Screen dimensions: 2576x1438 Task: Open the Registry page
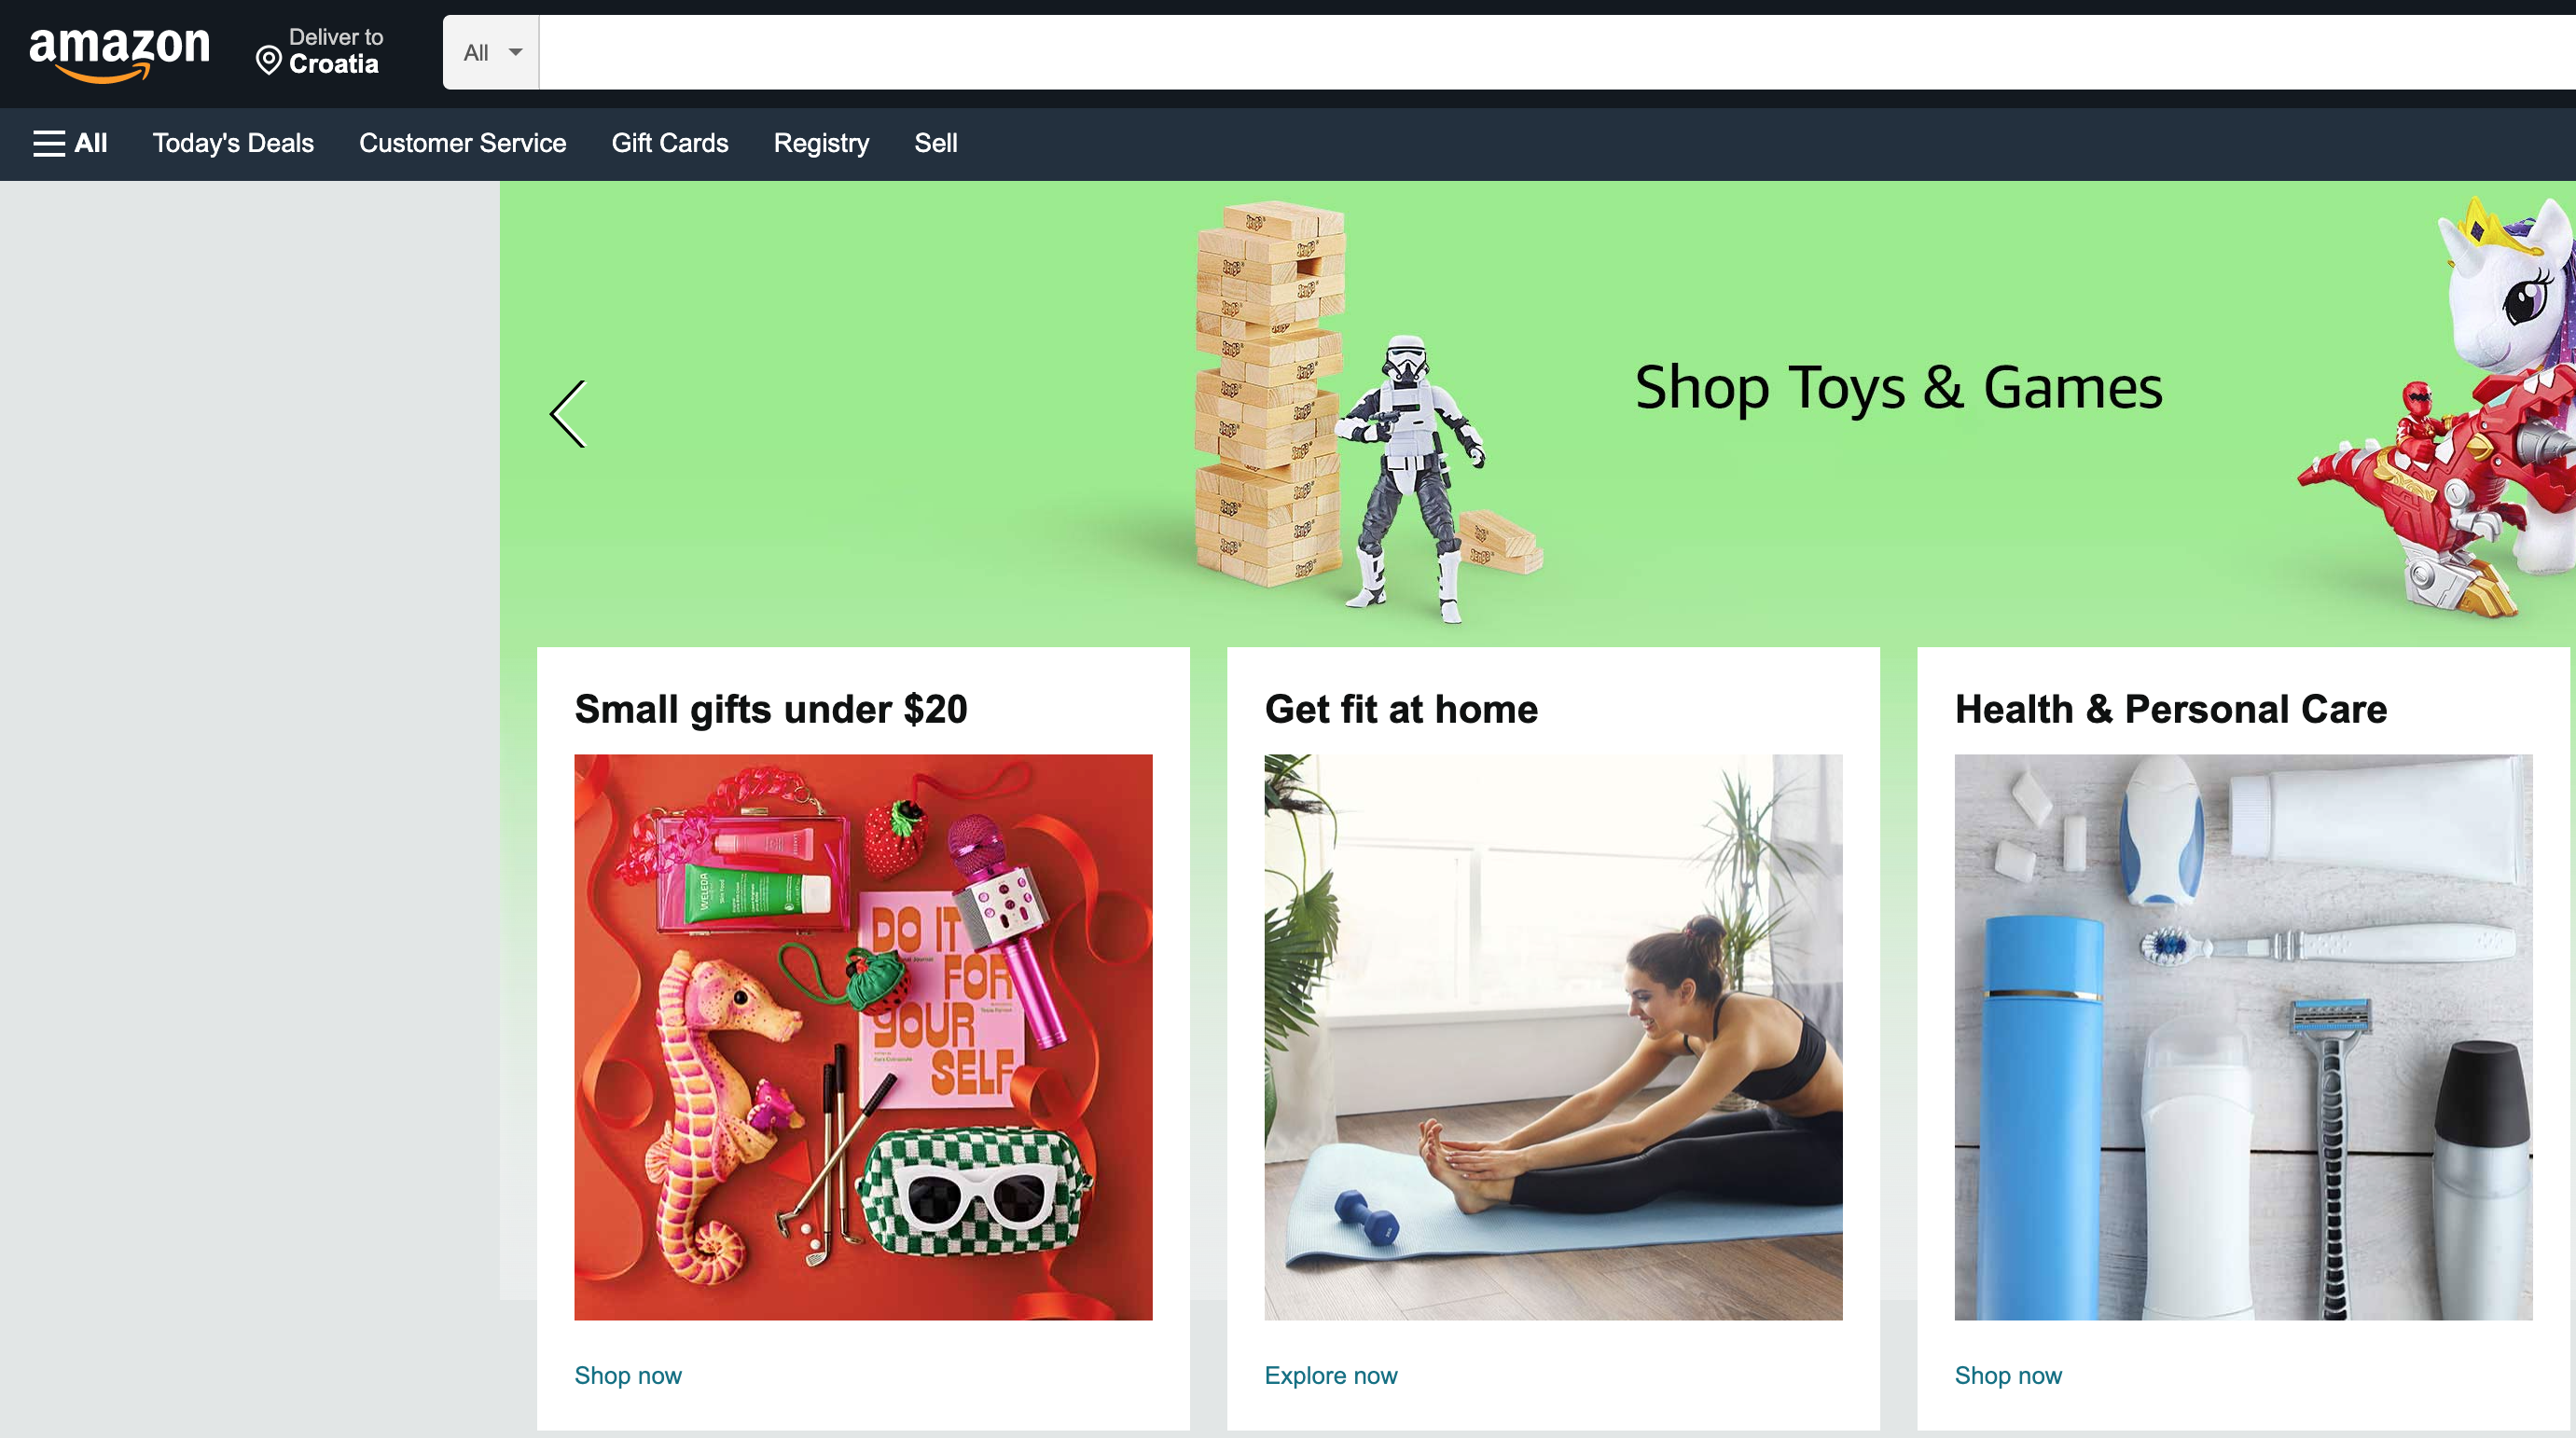tap(821, 143)
